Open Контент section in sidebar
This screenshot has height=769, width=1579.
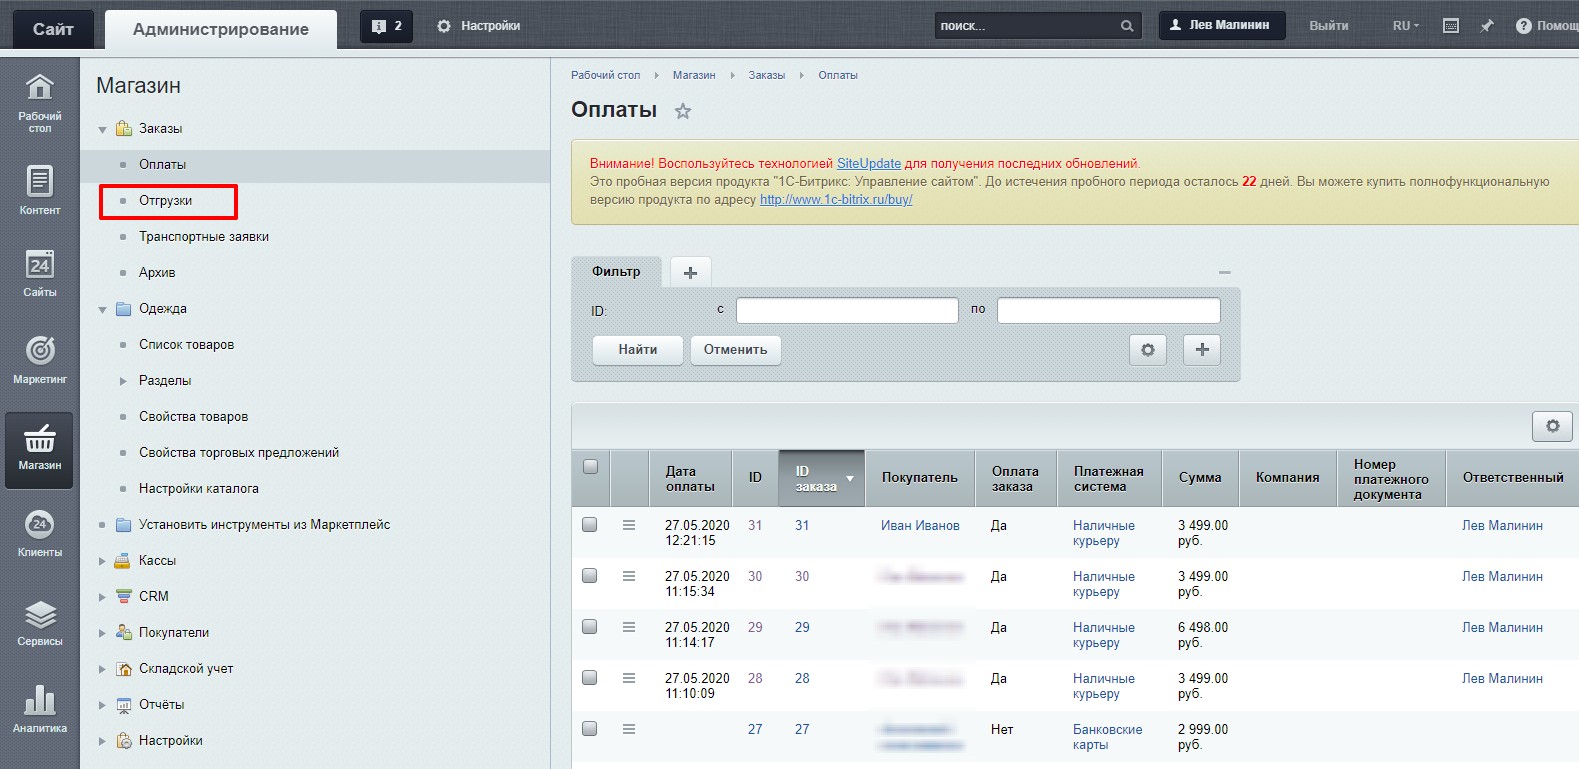39,190
